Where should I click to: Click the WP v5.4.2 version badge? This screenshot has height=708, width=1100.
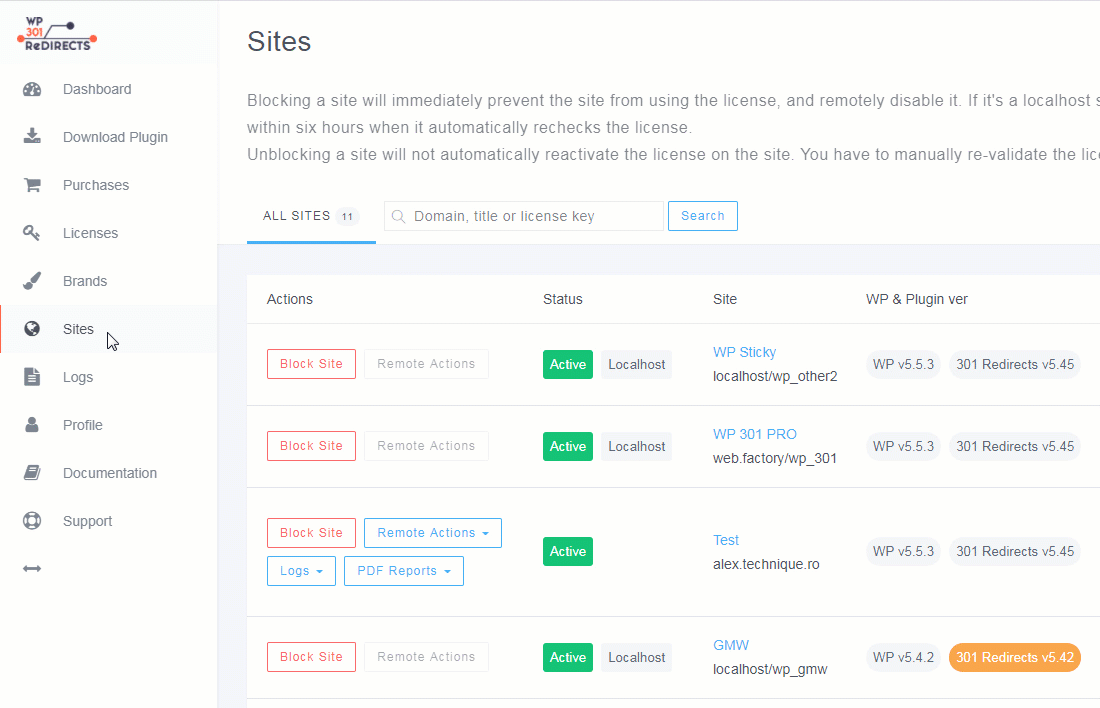[903, 657]
